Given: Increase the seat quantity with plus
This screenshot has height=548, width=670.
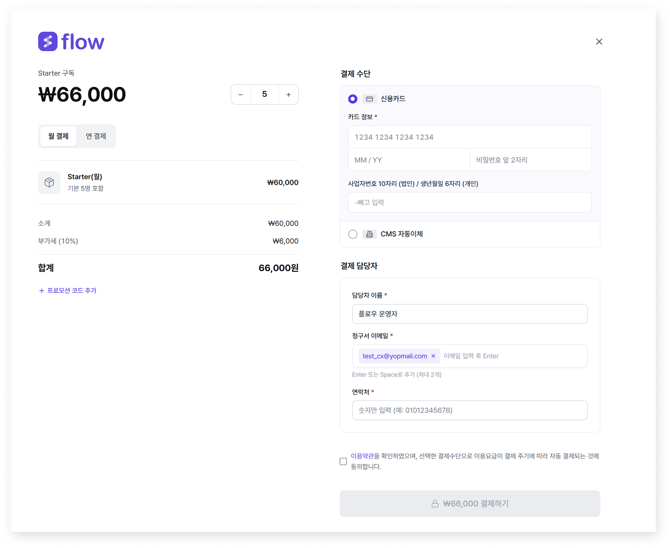Looking at the screenshot, I should [288, 94].
